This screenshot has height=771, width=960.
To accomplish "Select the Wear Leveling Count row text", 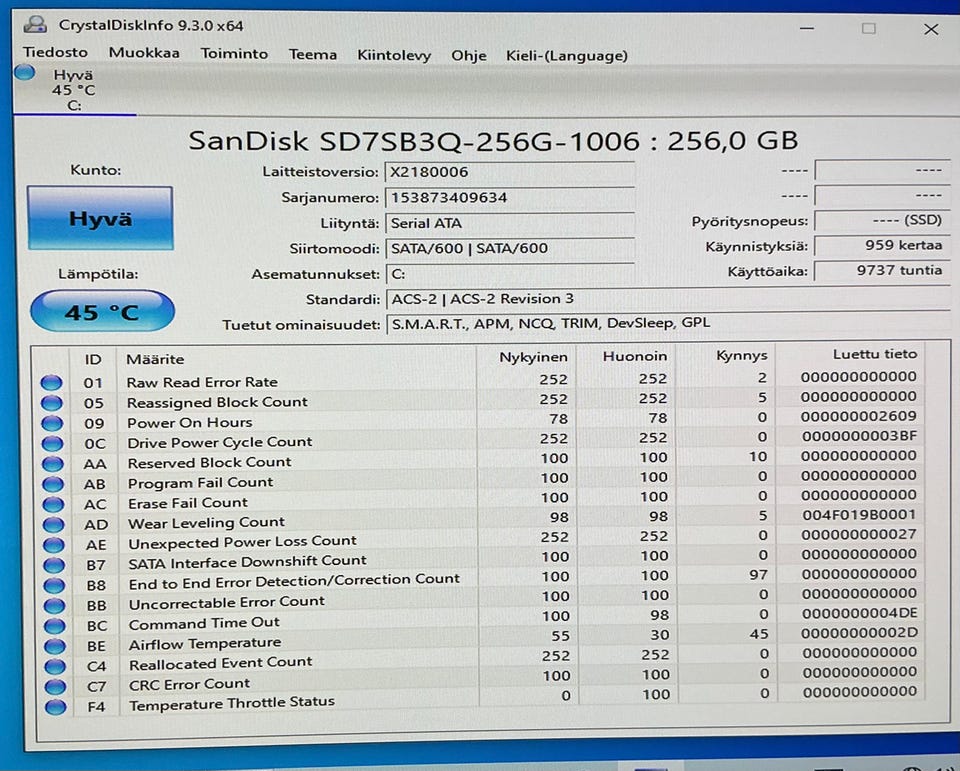I will click(x=206, y=522).
